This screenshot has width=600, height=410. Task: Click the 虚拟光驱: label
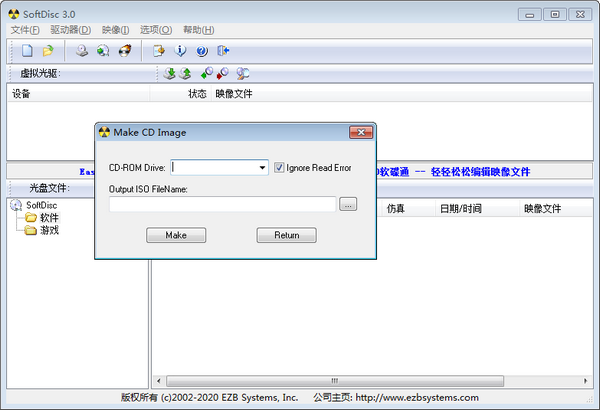[x=40, y=74]
